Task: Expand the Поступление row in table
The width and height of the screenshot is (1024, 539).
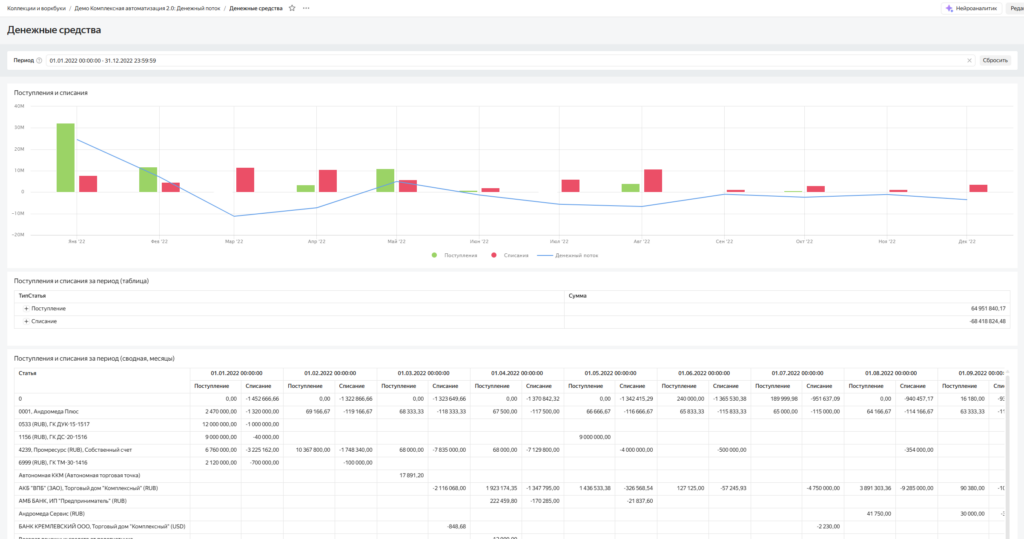Action: 25,309
